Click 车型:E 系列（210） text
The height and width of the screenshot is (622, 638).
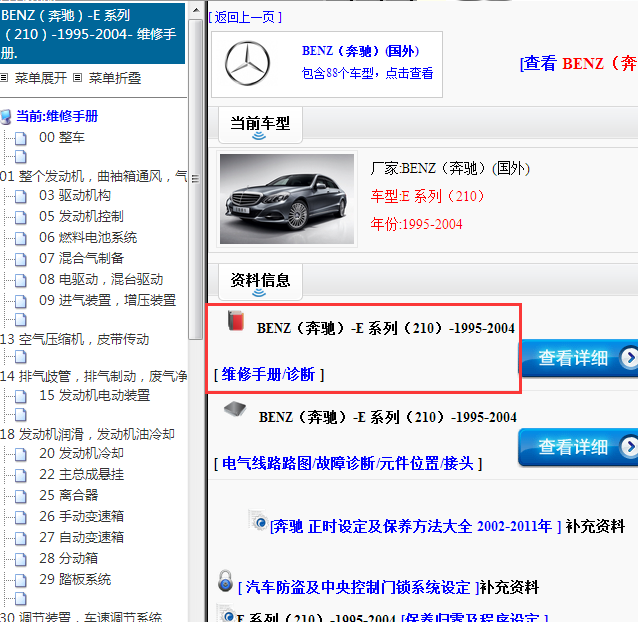(x=427, y=196)
